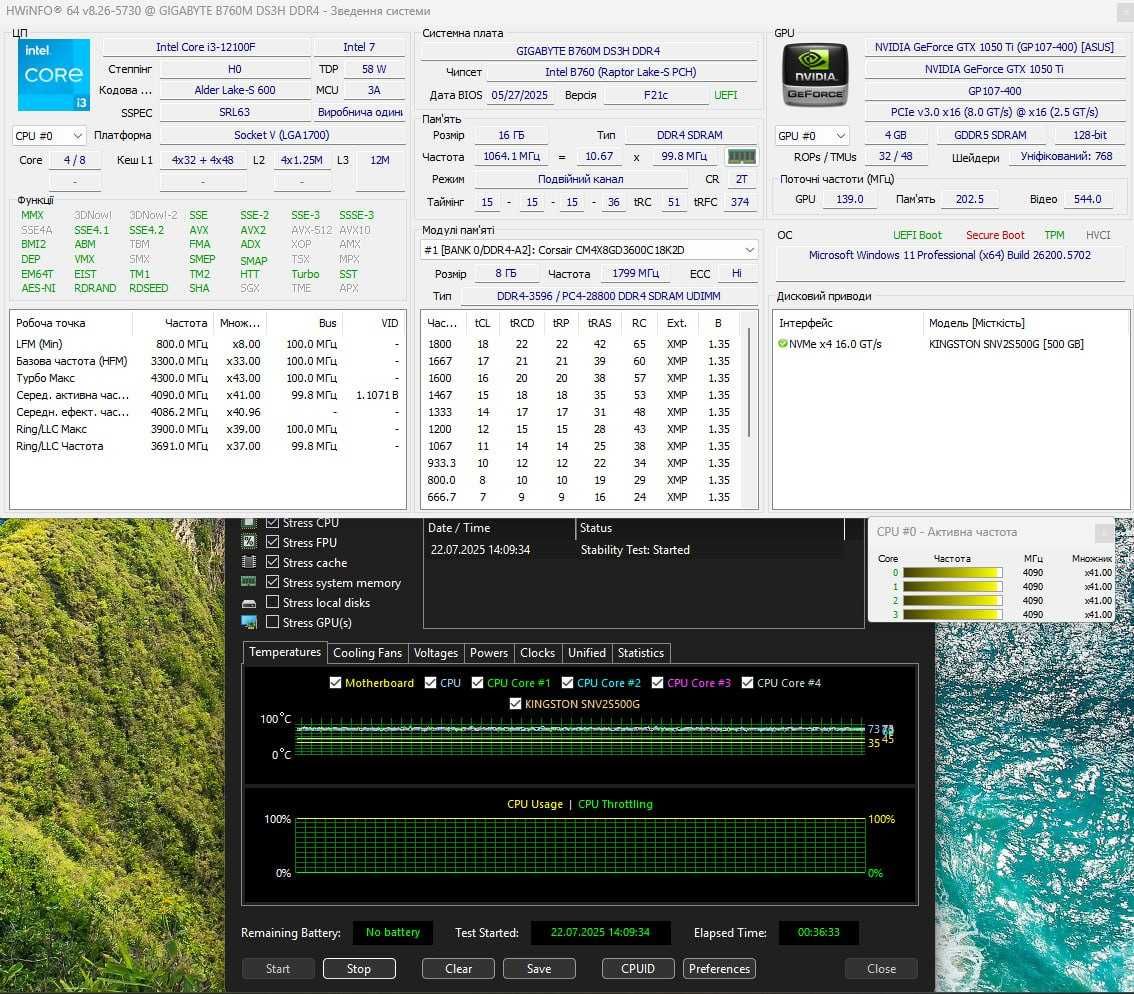Open the CPUID panel
Screen dimensions: 1134x994
[x=638, y=969]
